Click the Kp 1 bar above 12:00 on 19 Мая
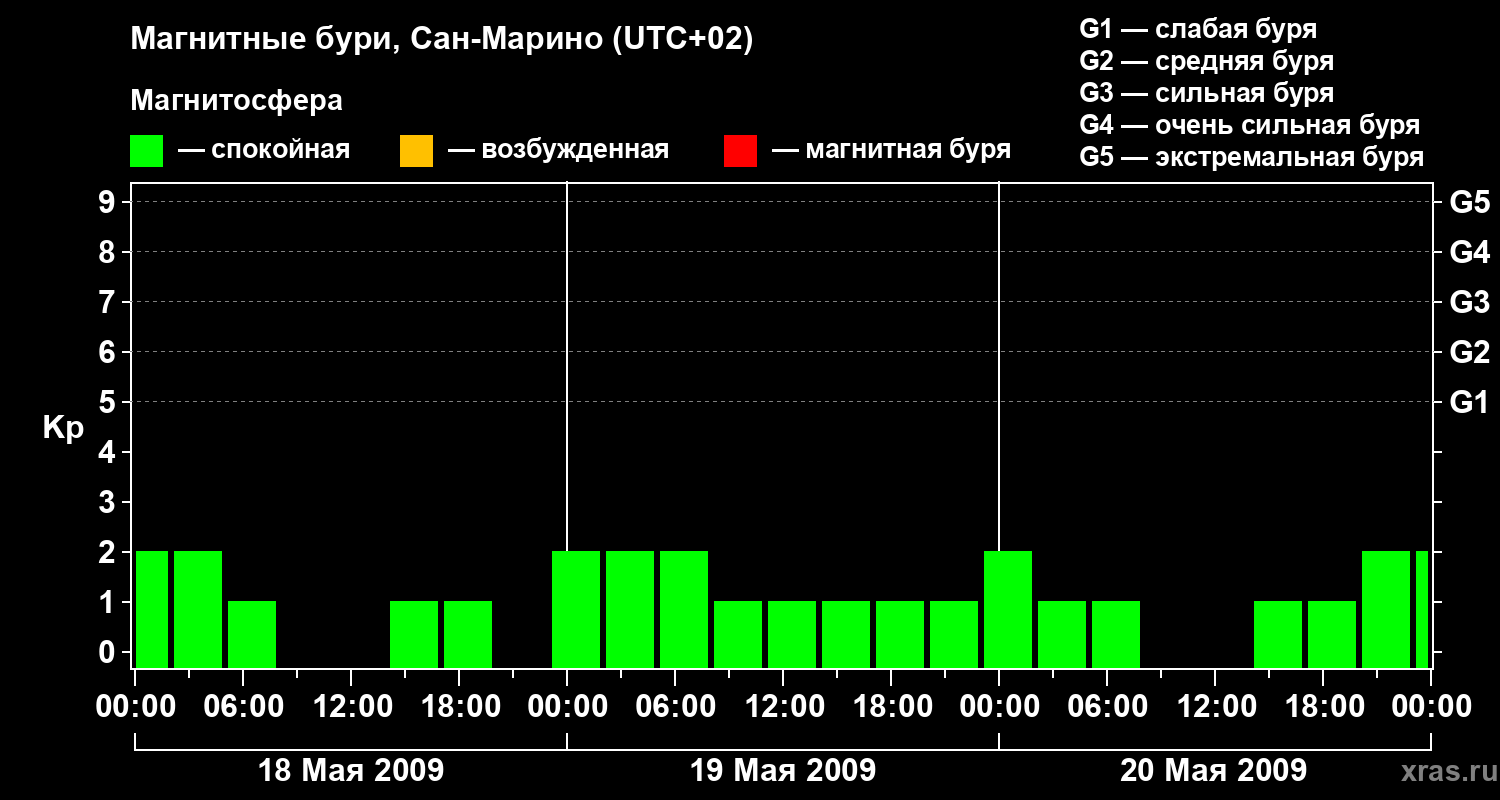Screen dimensions: 1500x800 (x=792, y=634)
